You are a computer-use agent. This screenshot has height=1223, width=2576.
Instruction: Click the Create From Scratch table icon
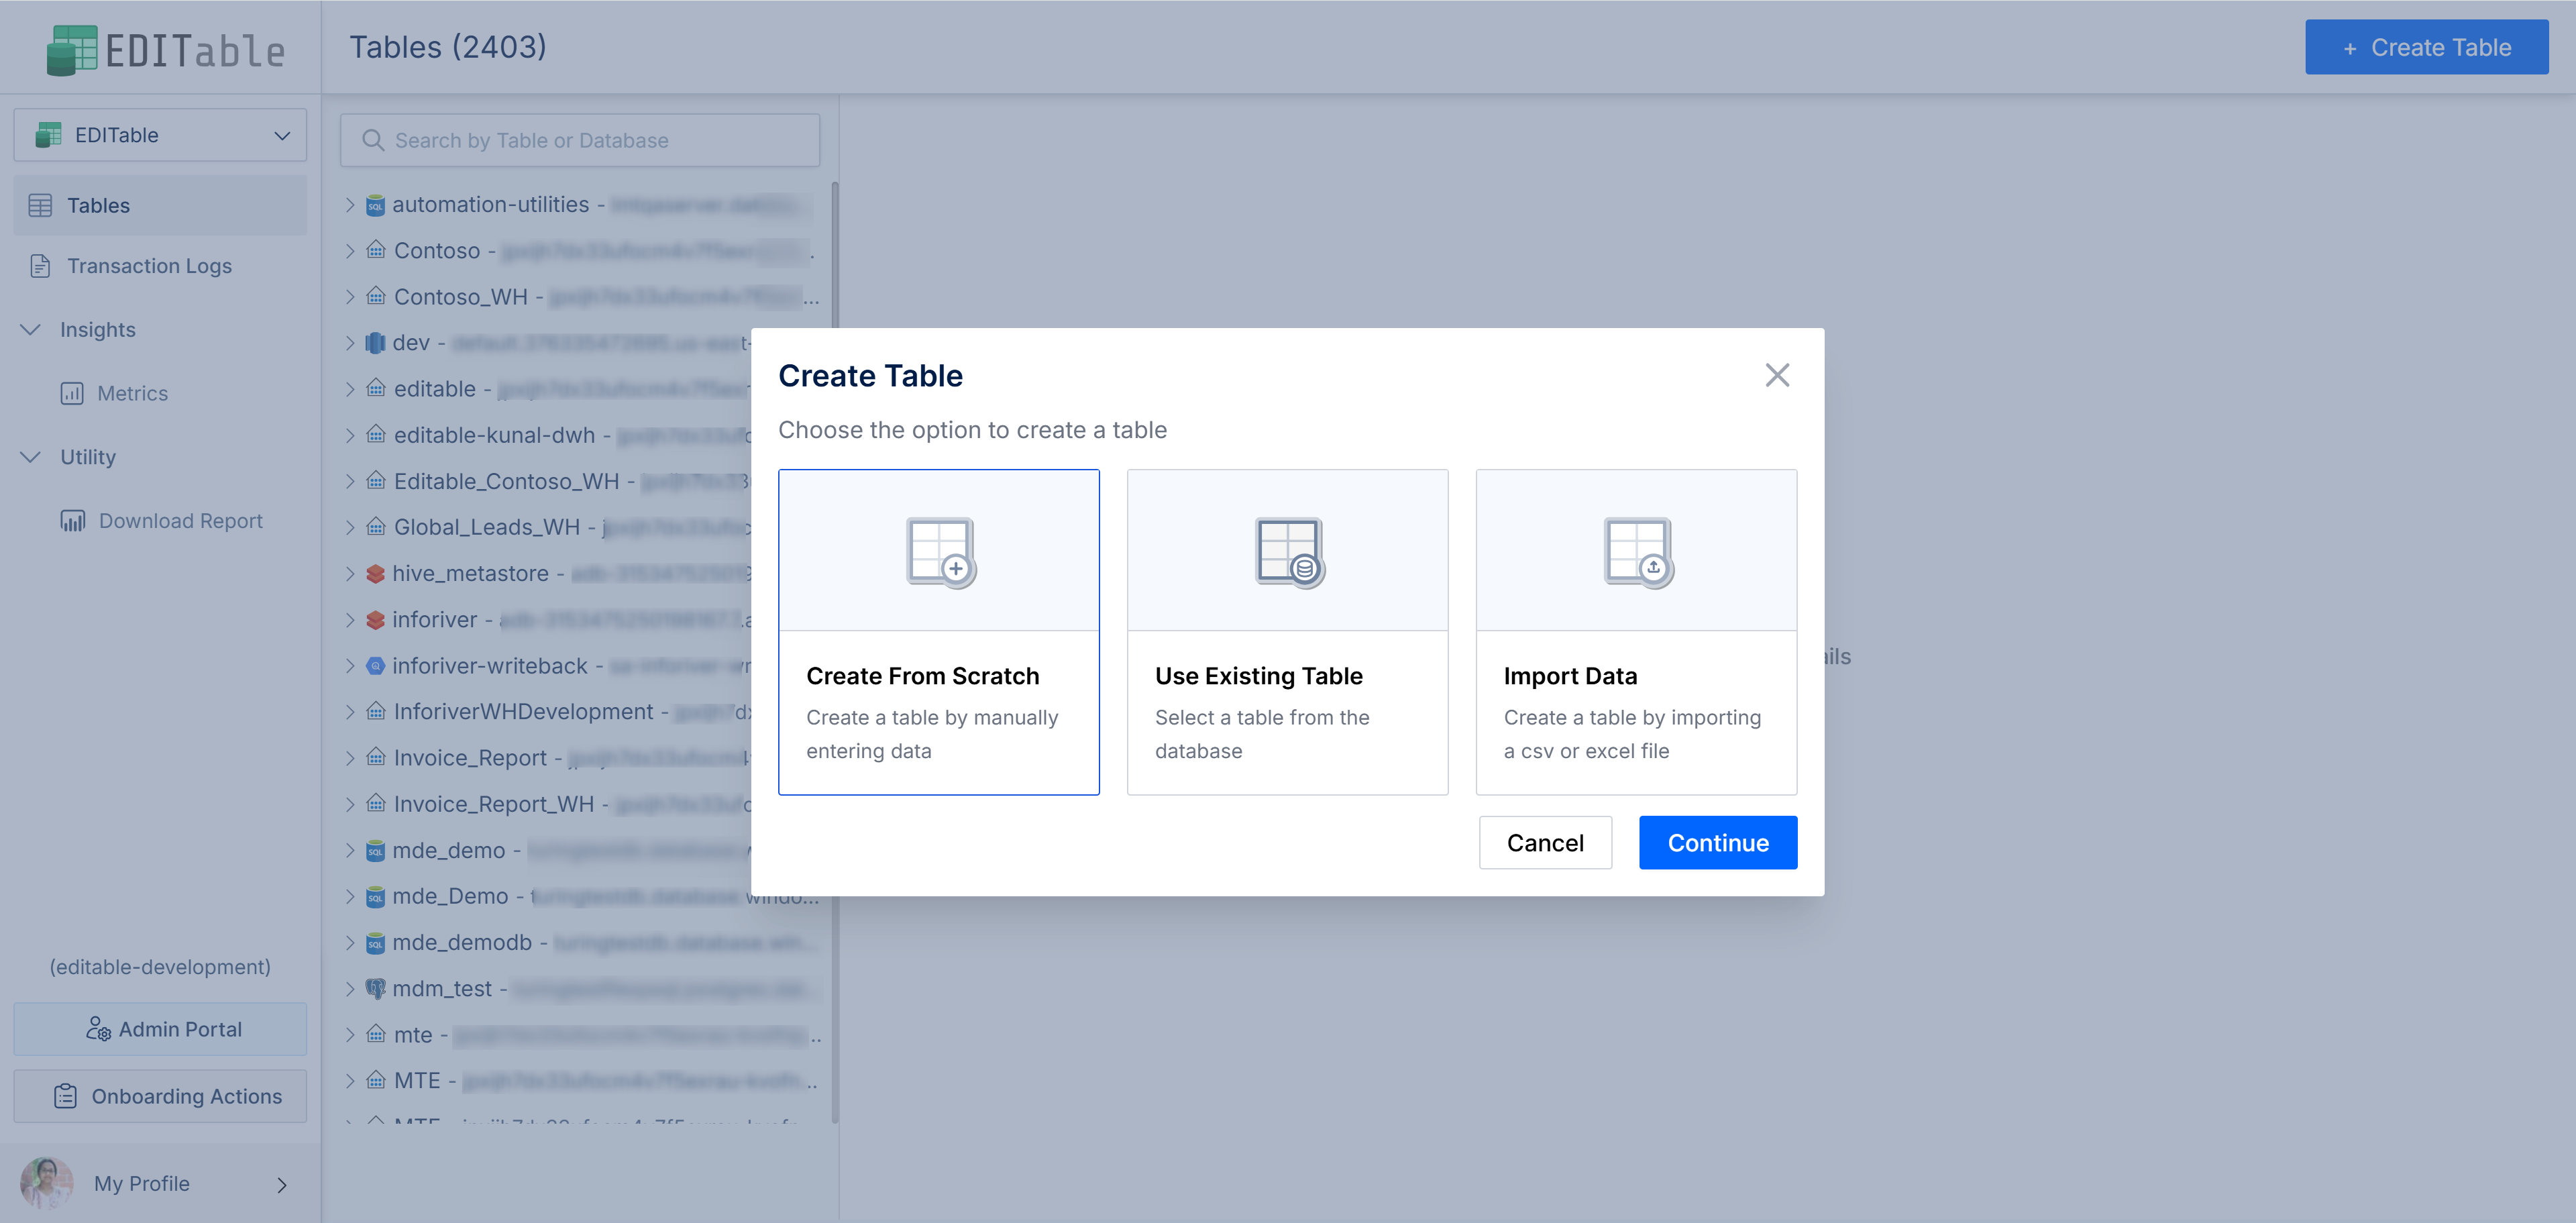tap(940, 551)
